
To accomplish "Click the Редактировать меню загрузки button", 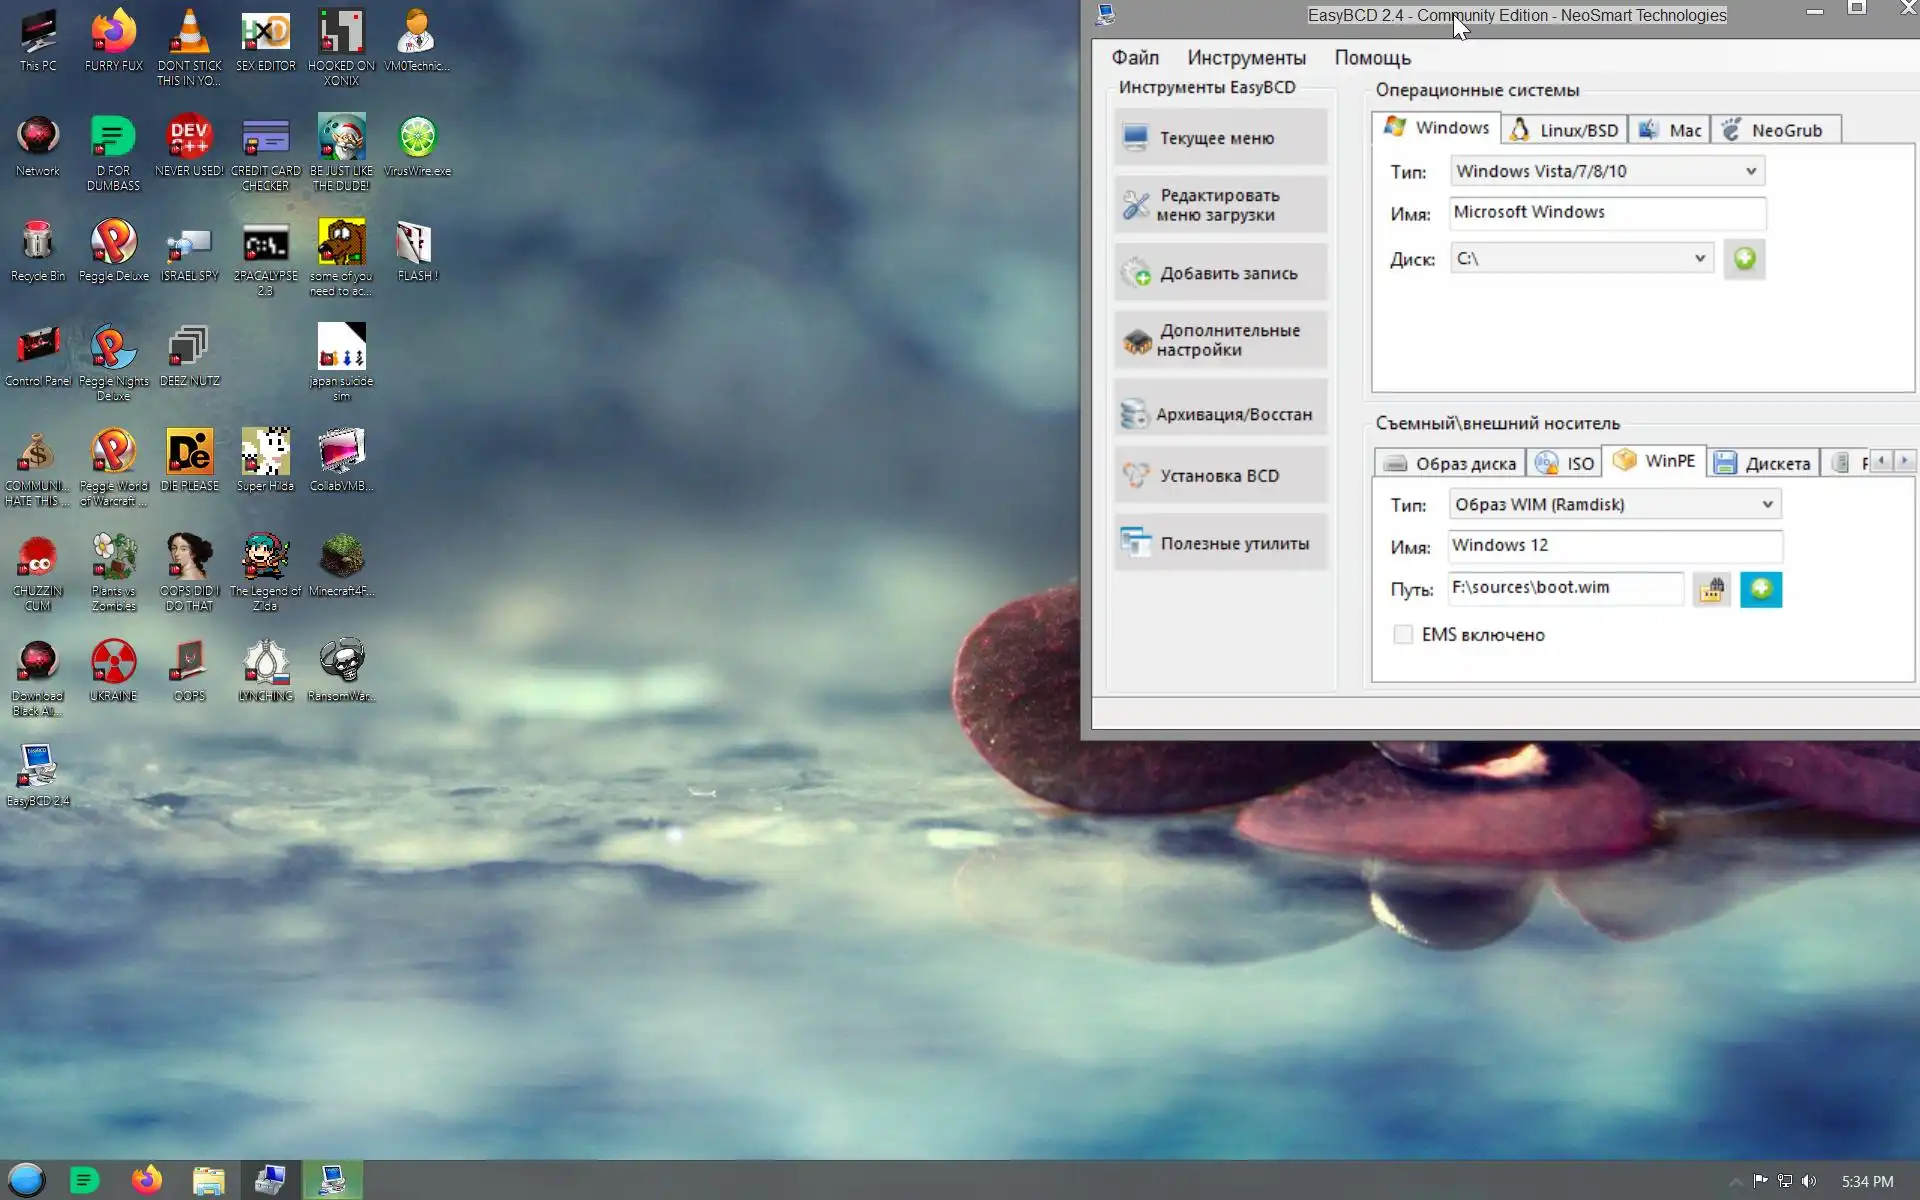I will (x=1220, y=205).
